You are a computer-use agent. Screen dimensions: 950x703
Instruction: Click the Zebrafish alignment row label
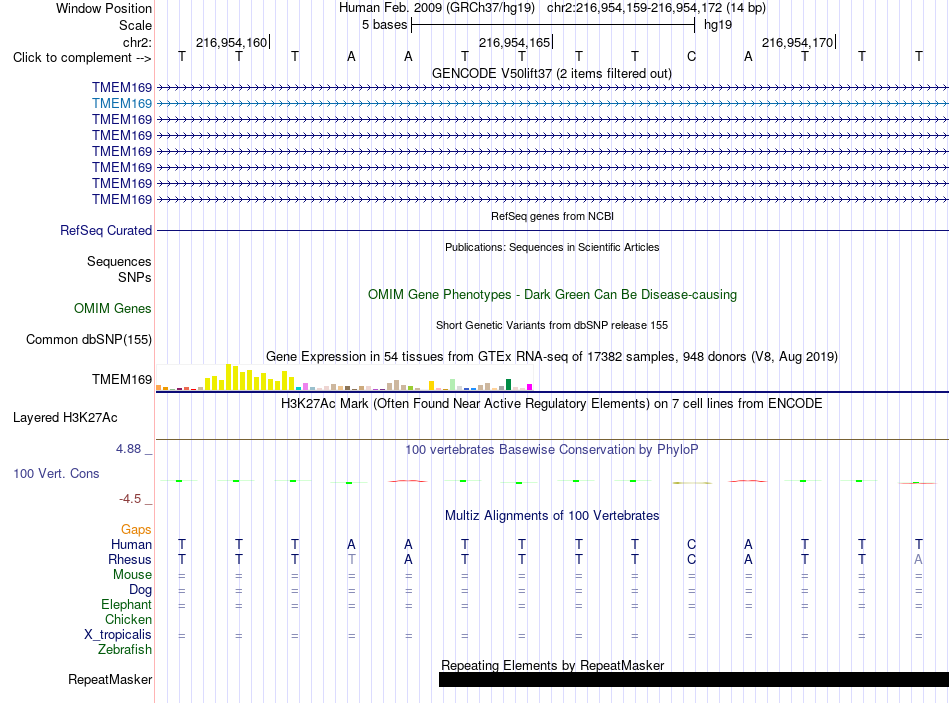click(x=125, y=650)
